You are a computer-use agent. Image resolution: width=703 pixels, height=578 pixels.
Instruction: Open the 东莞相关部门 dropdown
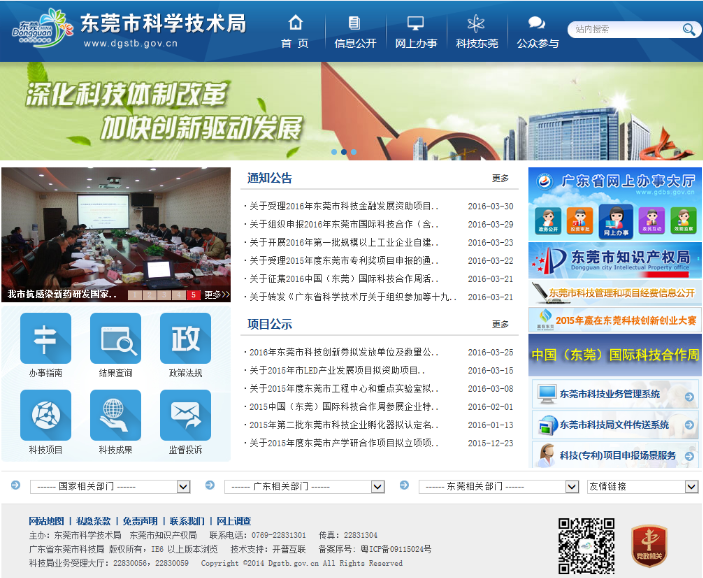pos(498,487)
